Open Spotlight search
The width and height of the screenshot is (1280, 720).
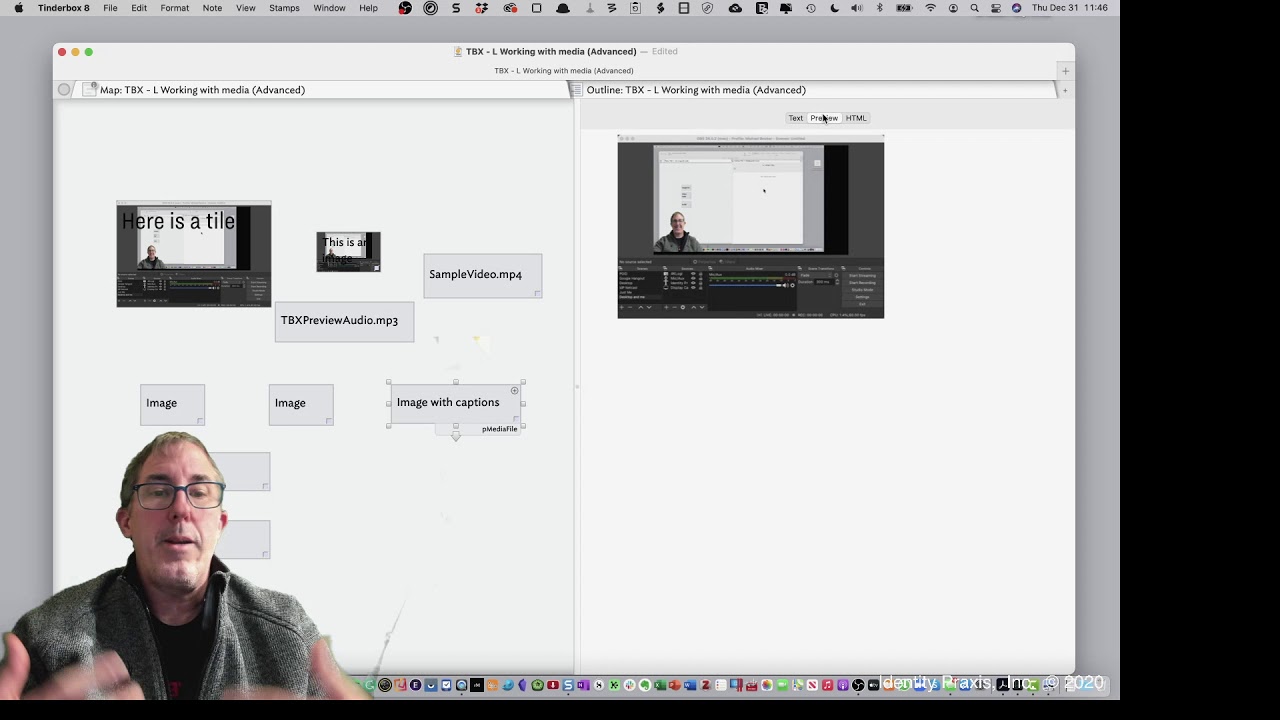pyautogui.click(x=975, y=8)
